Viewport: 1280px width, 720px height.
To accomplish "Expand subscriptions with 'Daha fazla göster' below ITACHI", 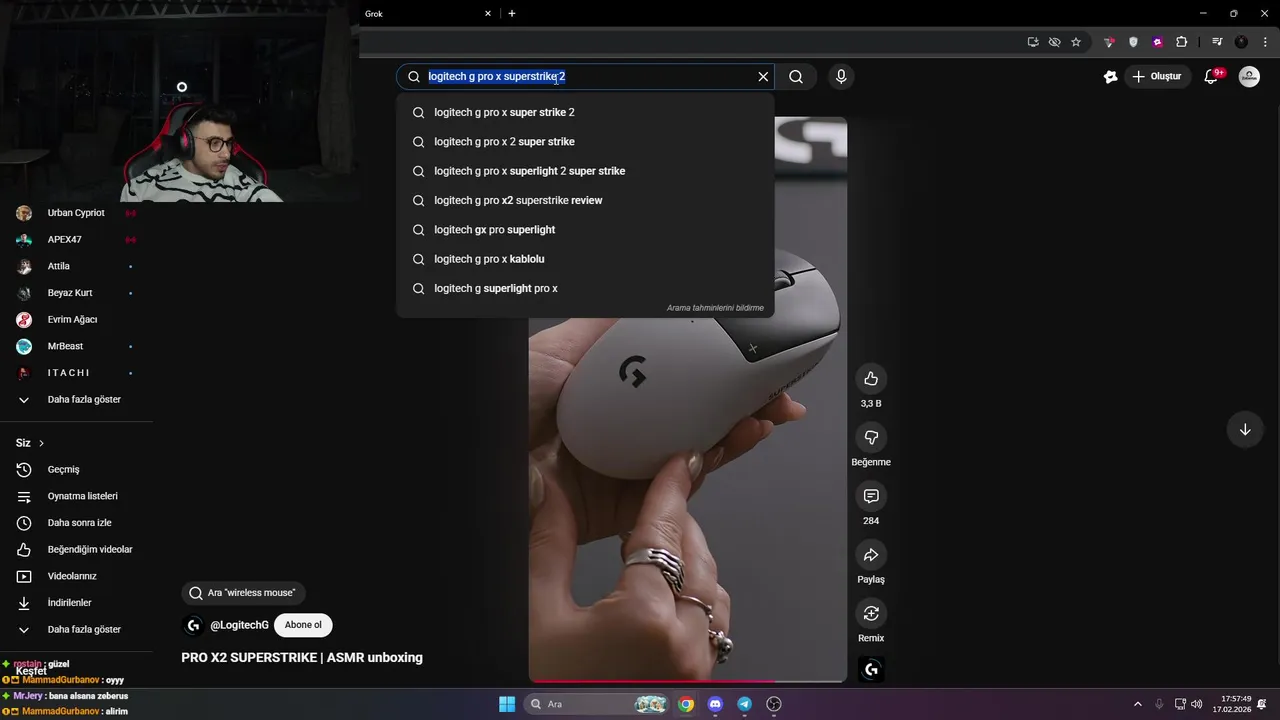I will pyautogui.click(x=76, y=400).
